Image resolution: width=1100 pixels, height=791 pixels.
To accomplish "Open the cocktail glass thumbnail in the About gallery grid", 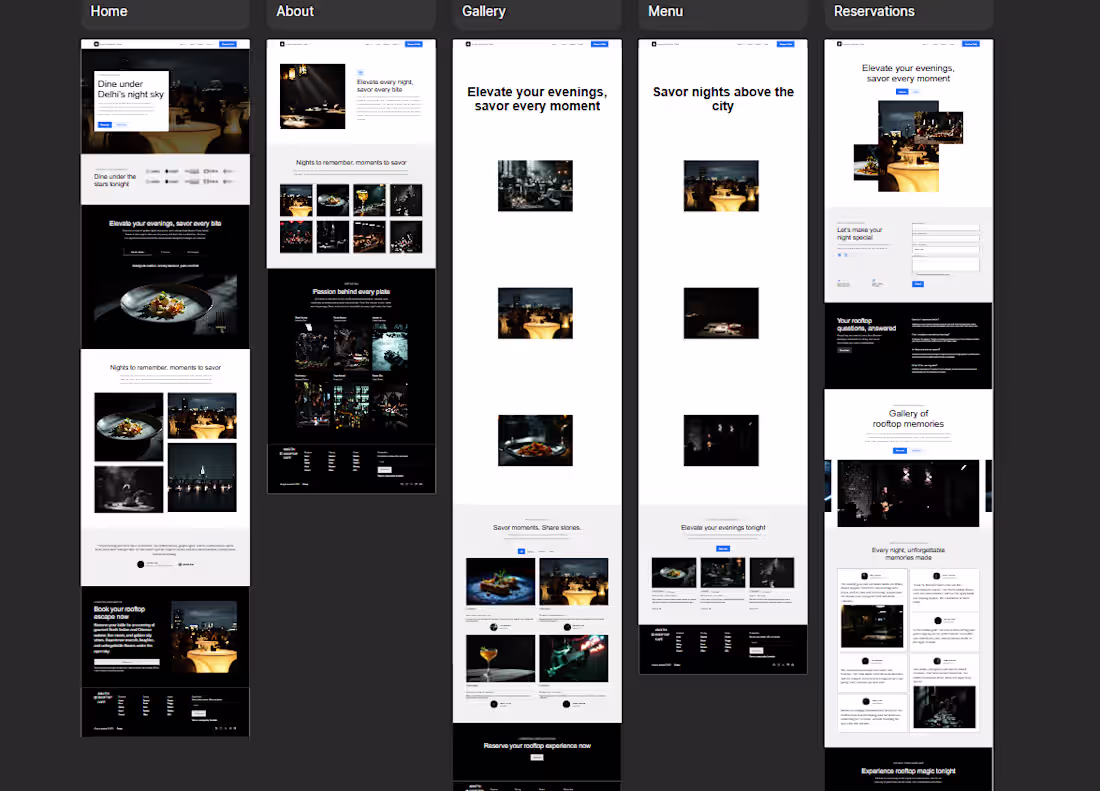I will pos(369,200).
